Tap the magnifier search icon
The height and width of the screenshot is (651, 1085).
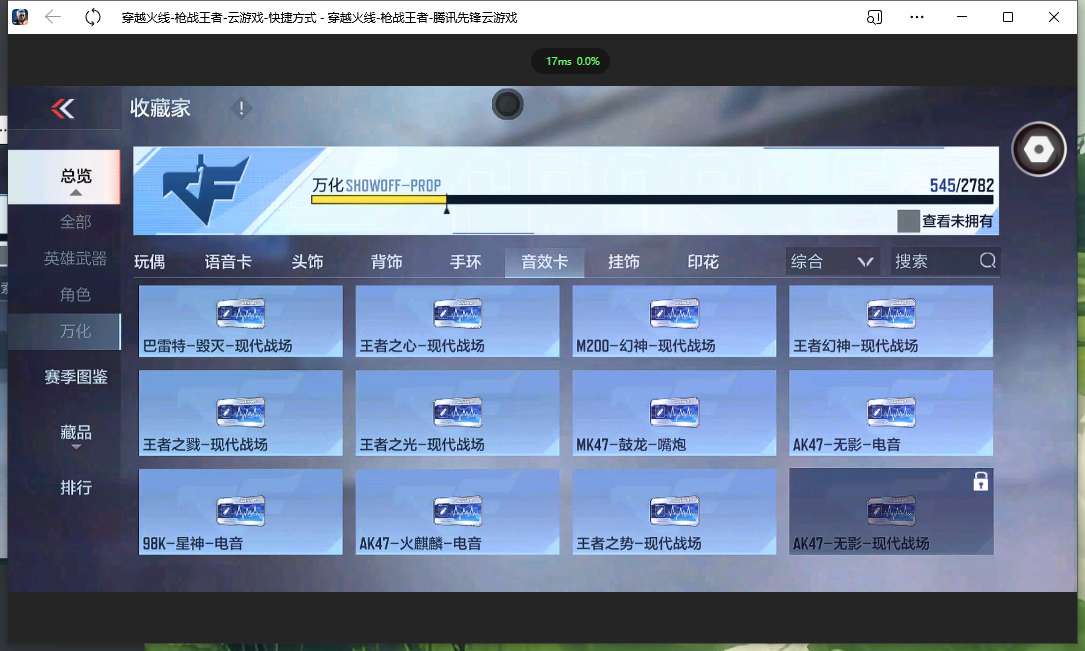pyautogui.click(x=987, y=261)
